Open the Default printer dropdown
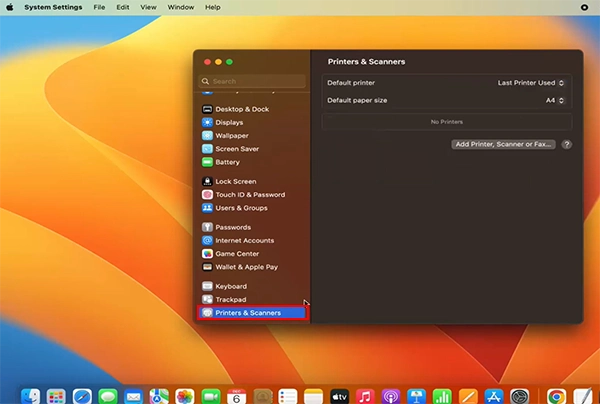Image resolution: width=600 pixels, height=404 pixels. 531,83
